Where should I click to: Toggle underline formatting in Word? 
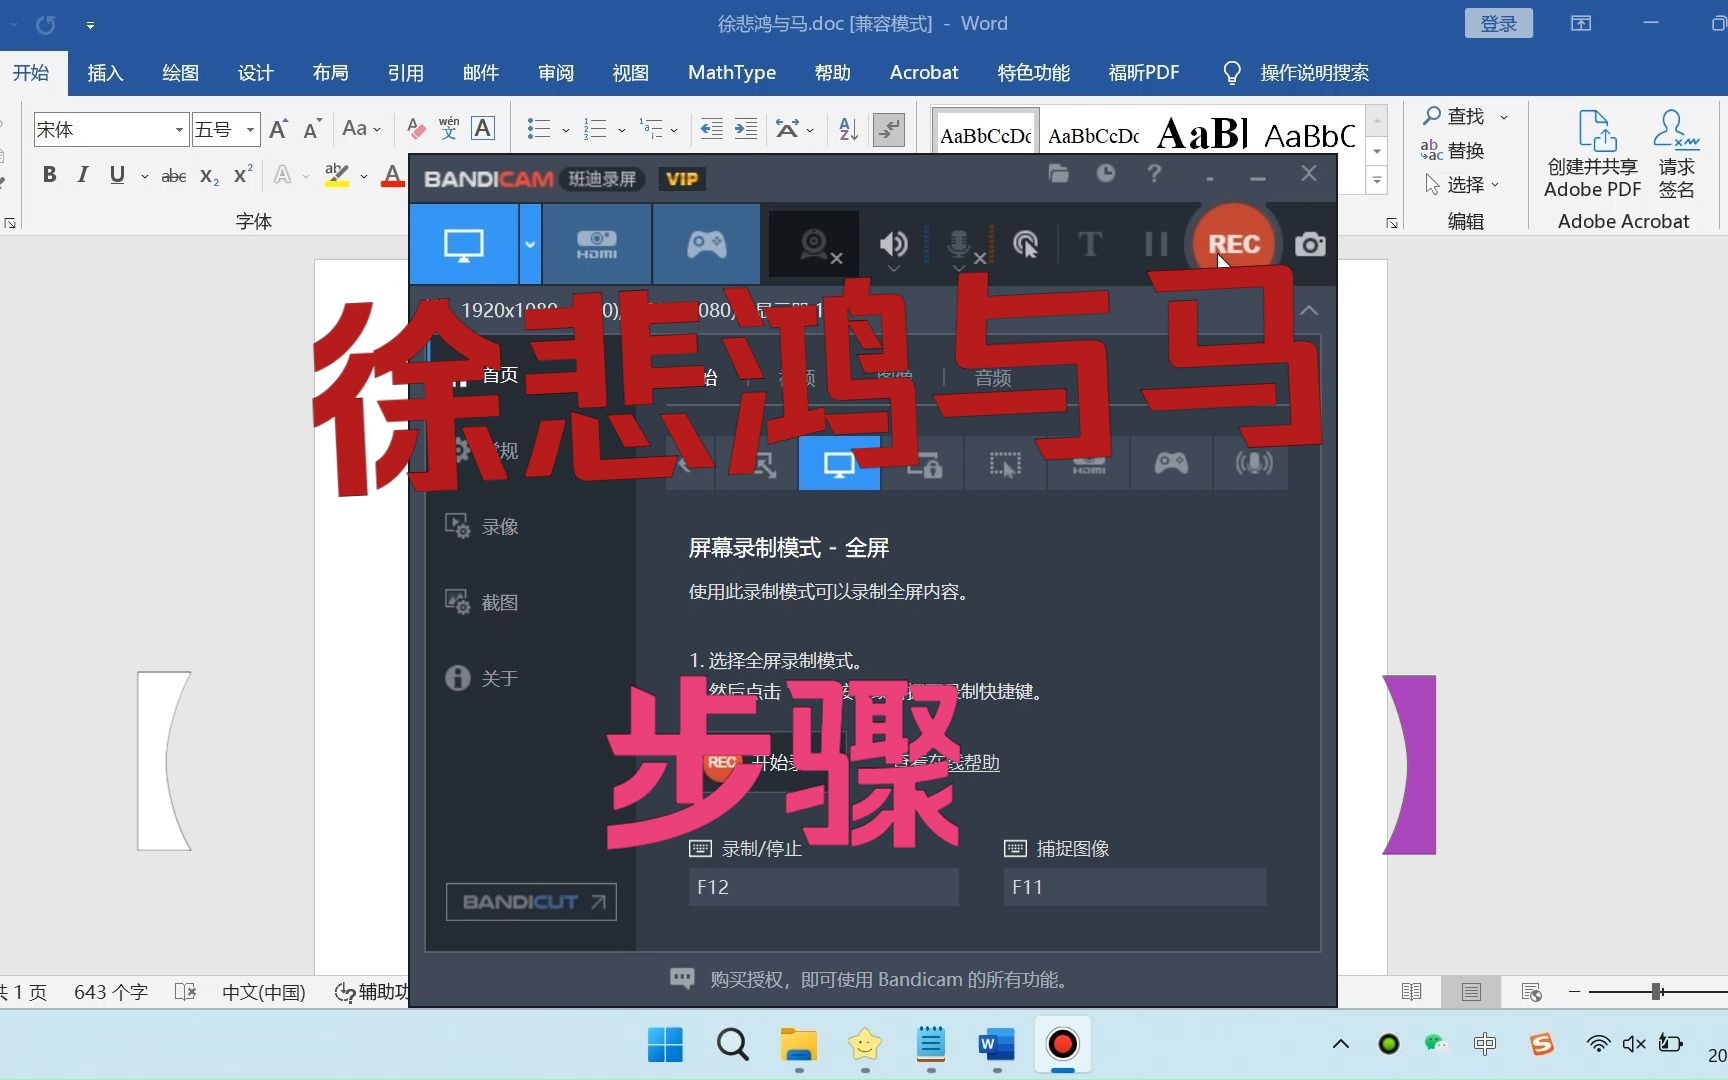[117, 175]
